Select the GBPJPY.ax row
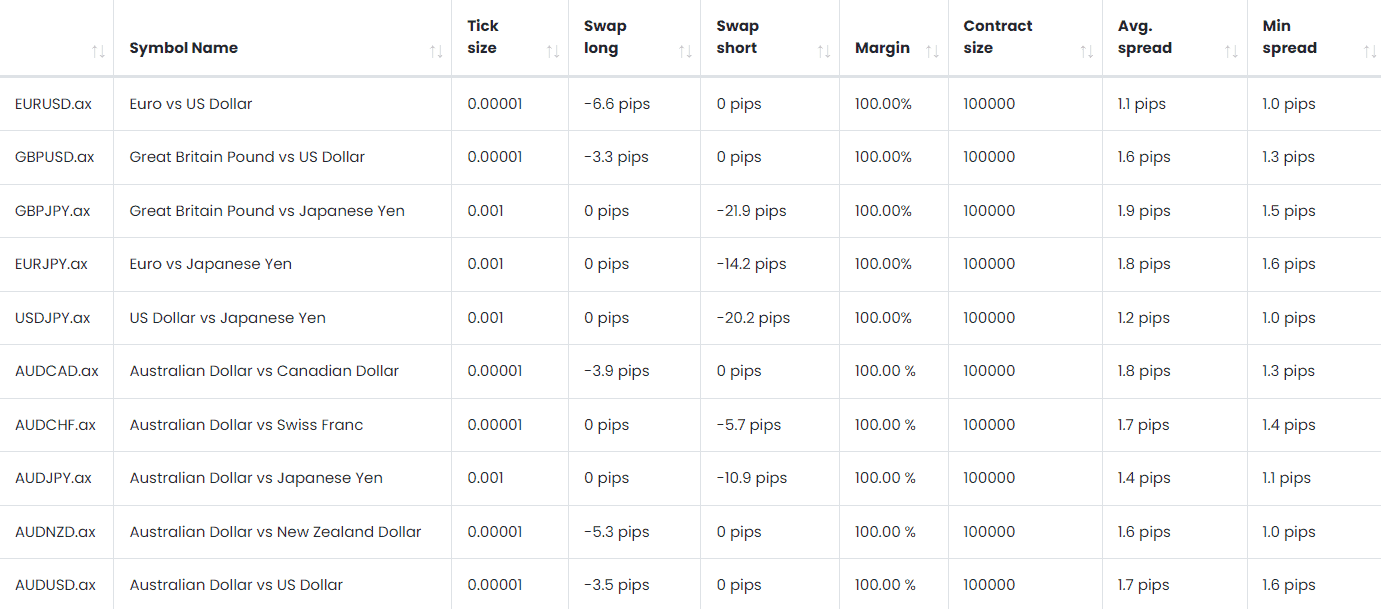The image size is (1381, 609). point(50,211)
